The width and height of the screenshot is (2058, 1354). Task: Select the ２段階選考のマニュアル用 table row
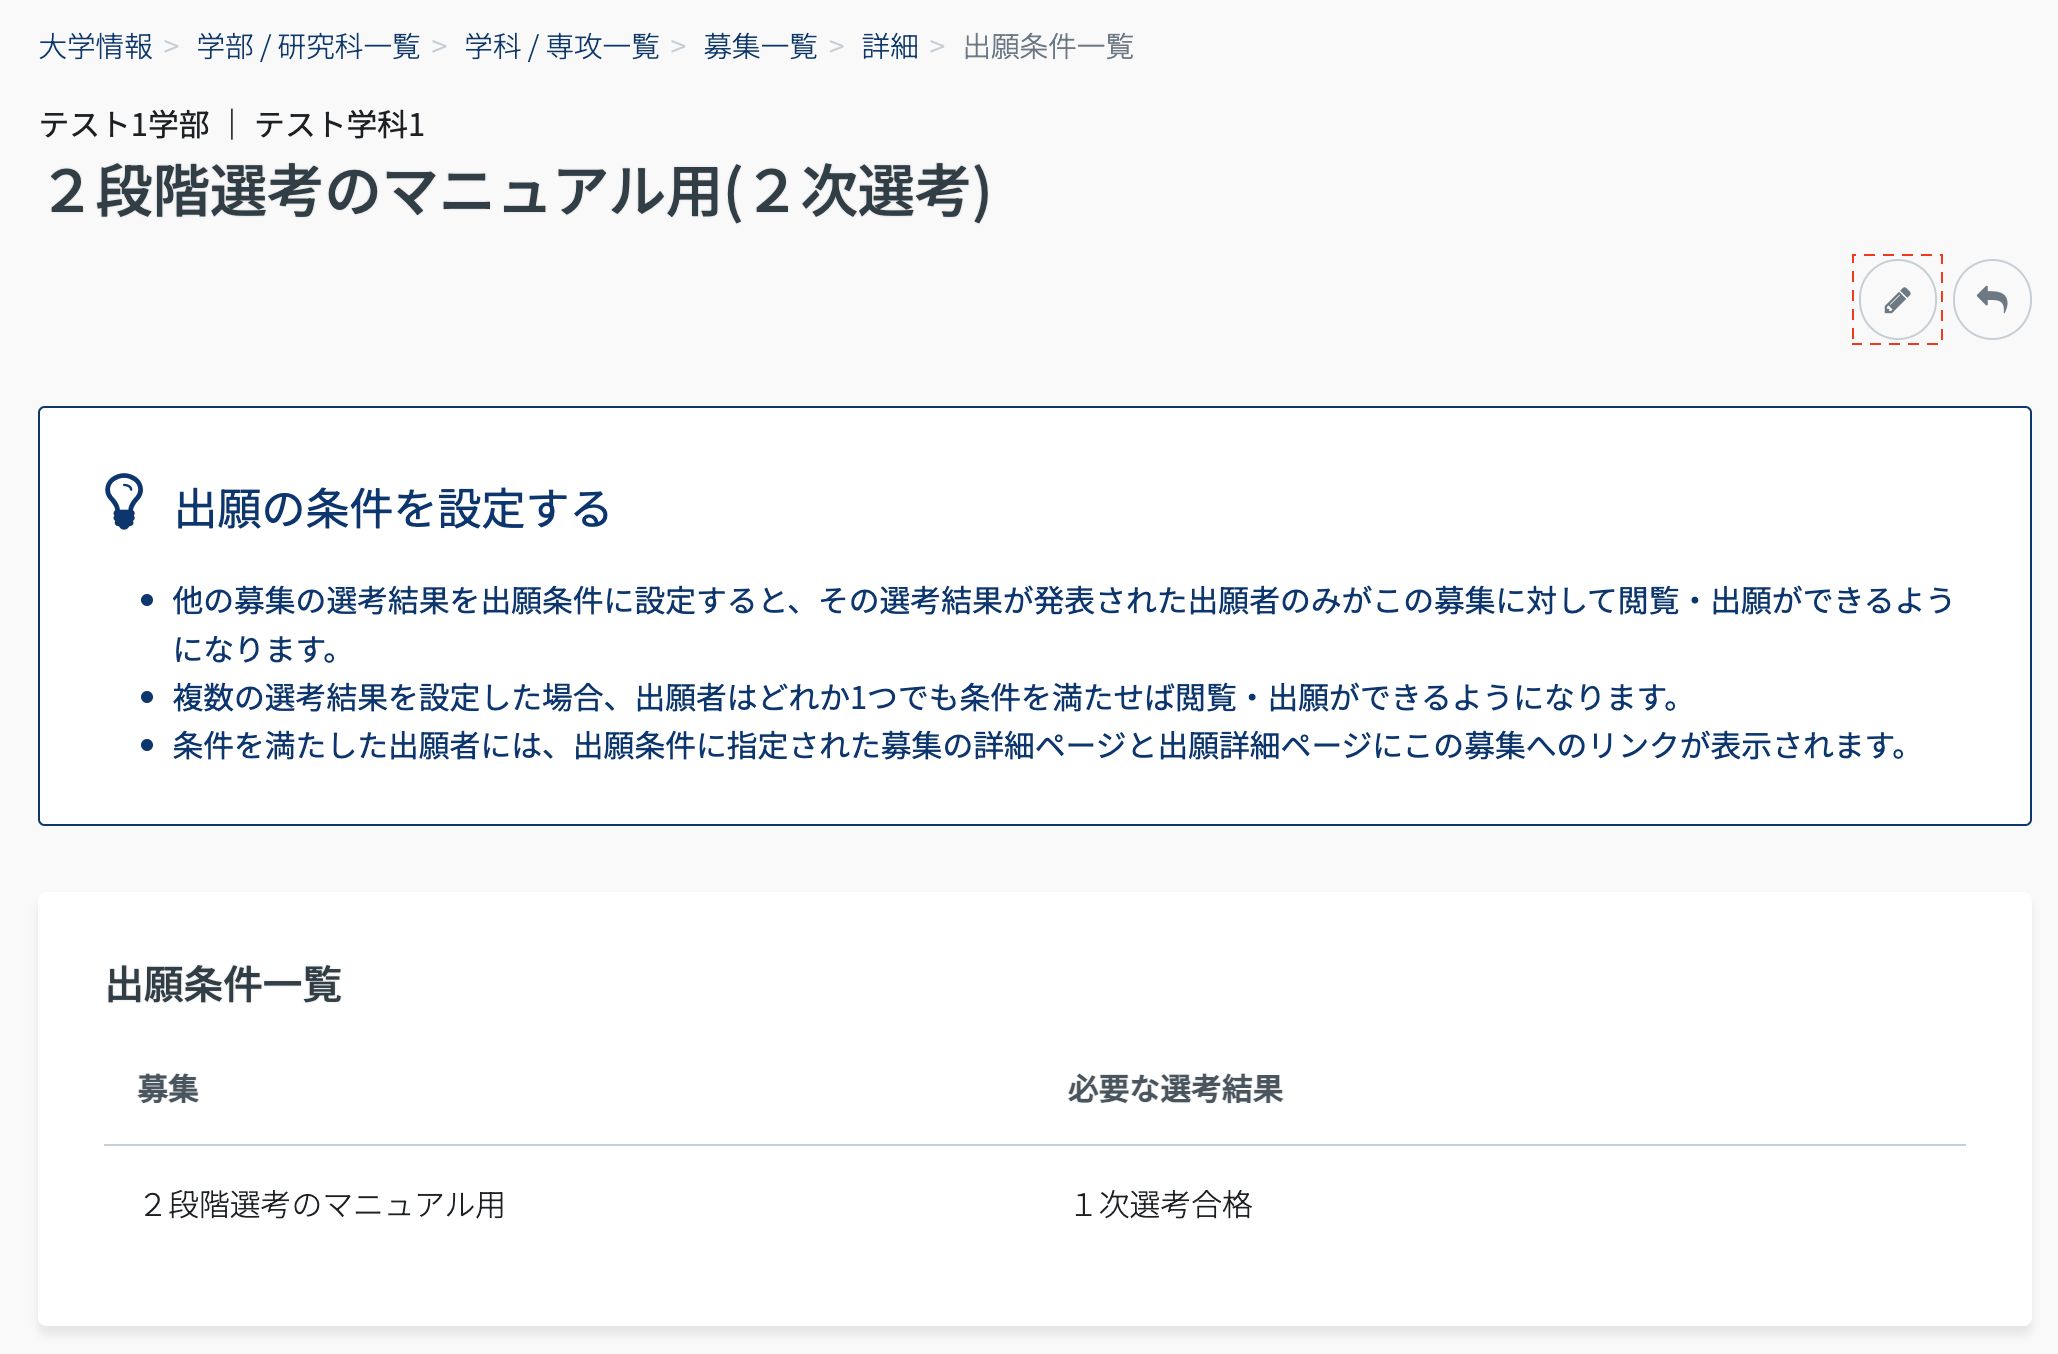[324, 1204]
